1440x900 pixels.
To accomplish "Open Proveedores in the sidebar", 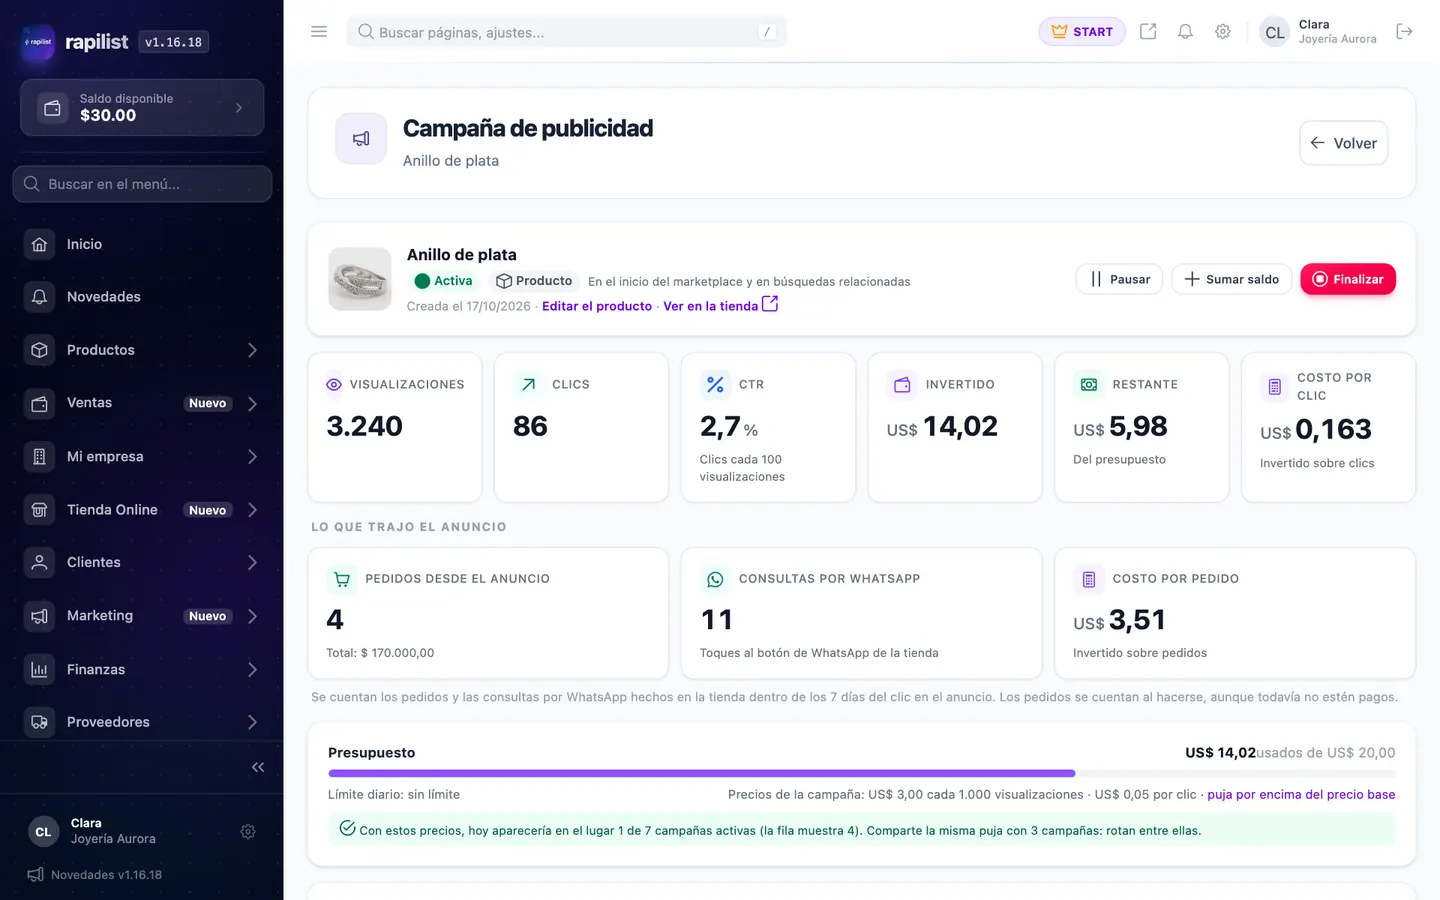I will 142,722.
